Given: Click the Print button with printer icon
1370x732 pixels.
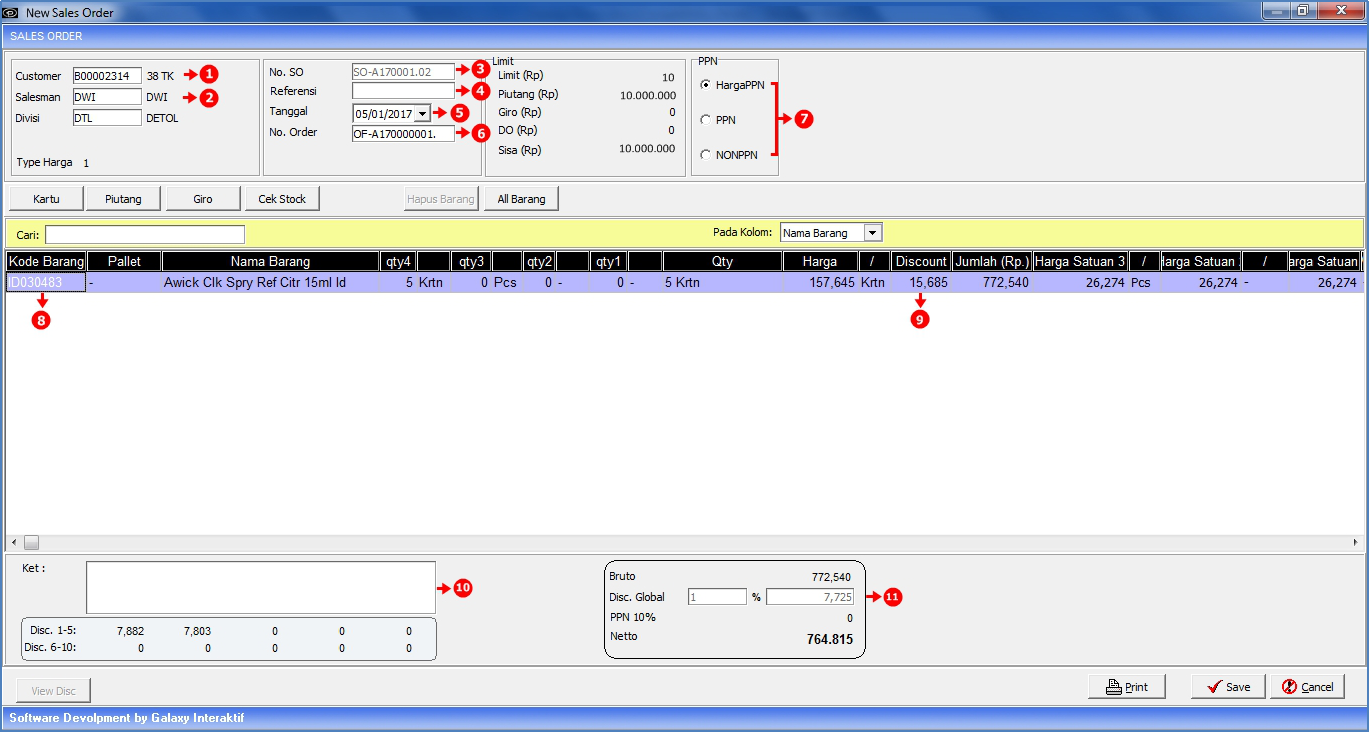Looking at the screenshot, I should click(x=1126, y=687).
